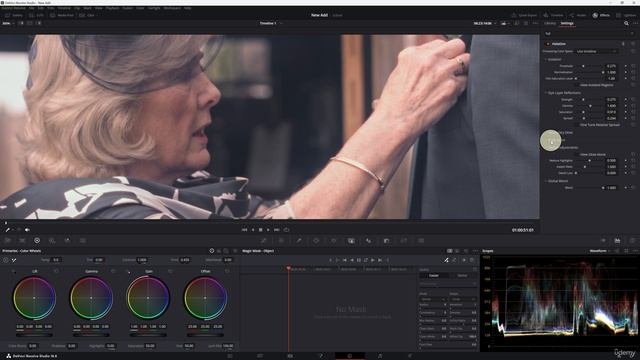The height and width of the screenshot is (360, 640).
Task: Toggle loop playback in viewer
Action: pyautogui.click(x=286, y=230)
